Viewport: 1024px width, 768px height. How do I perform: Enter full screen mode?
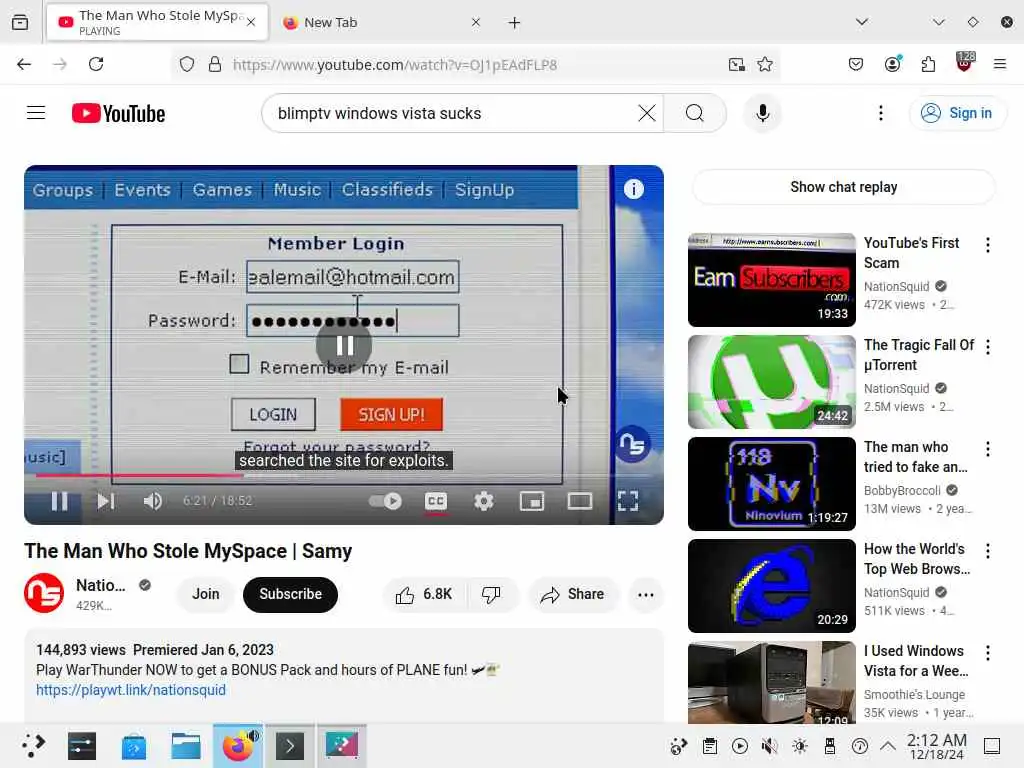[628, 501]
